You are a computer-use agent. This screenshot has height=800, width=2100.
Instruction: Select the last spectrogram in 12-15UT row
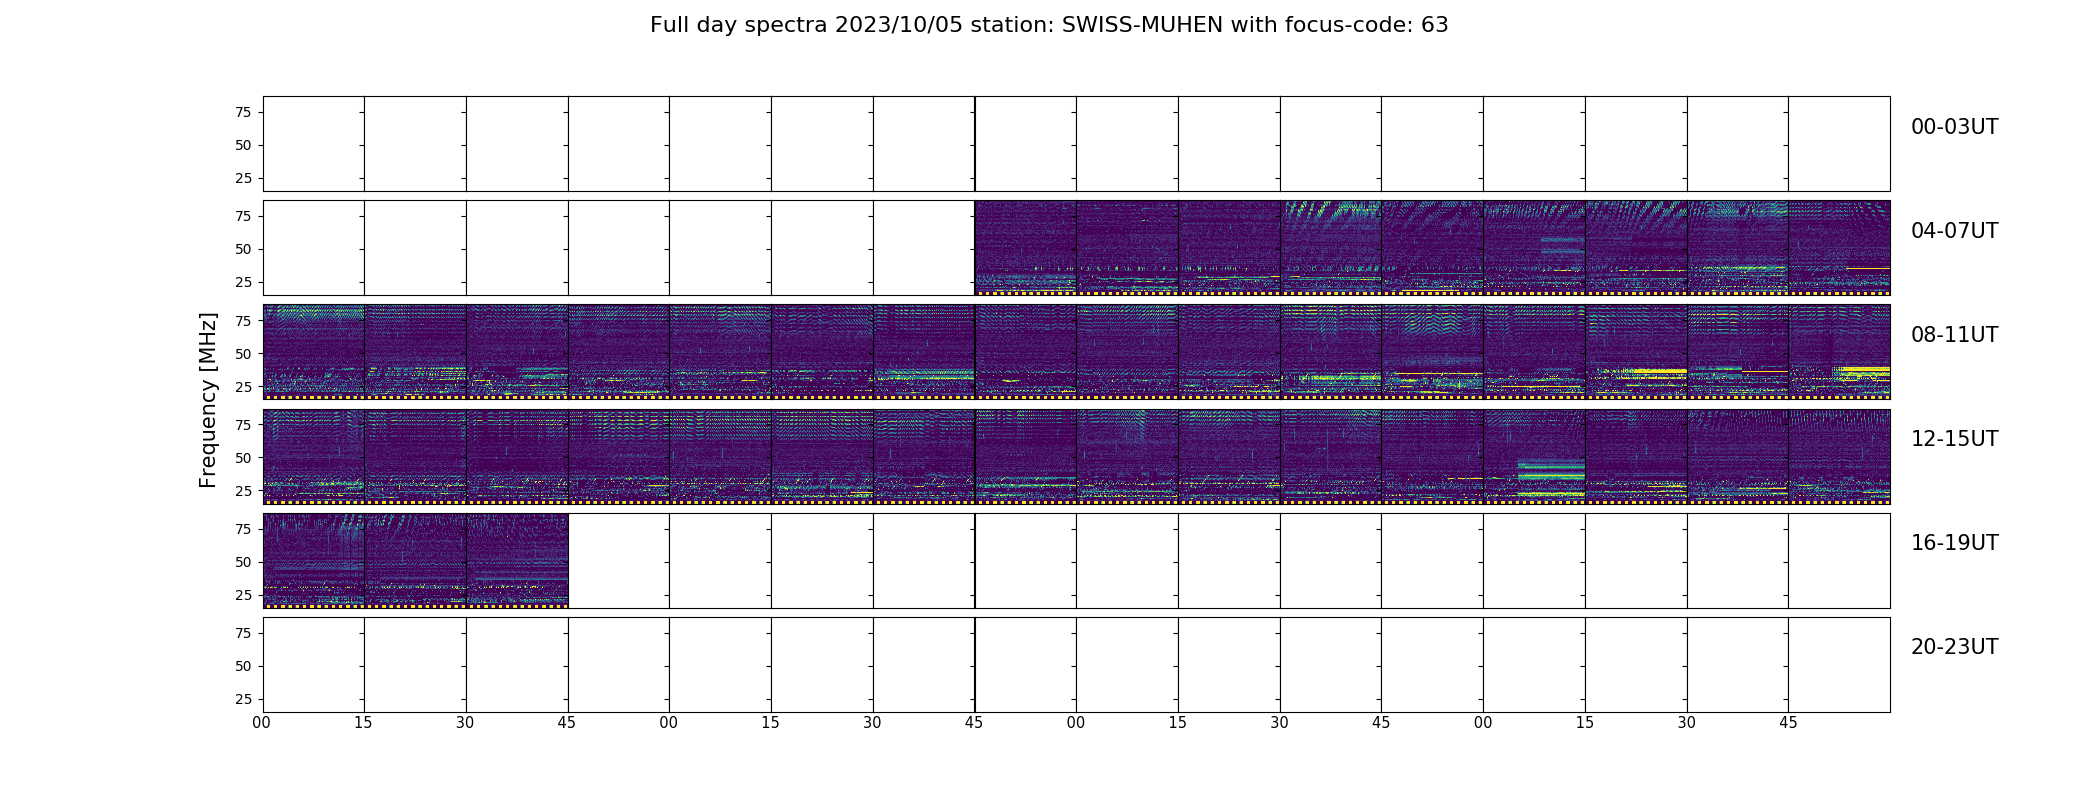(x=1839, y=456)
